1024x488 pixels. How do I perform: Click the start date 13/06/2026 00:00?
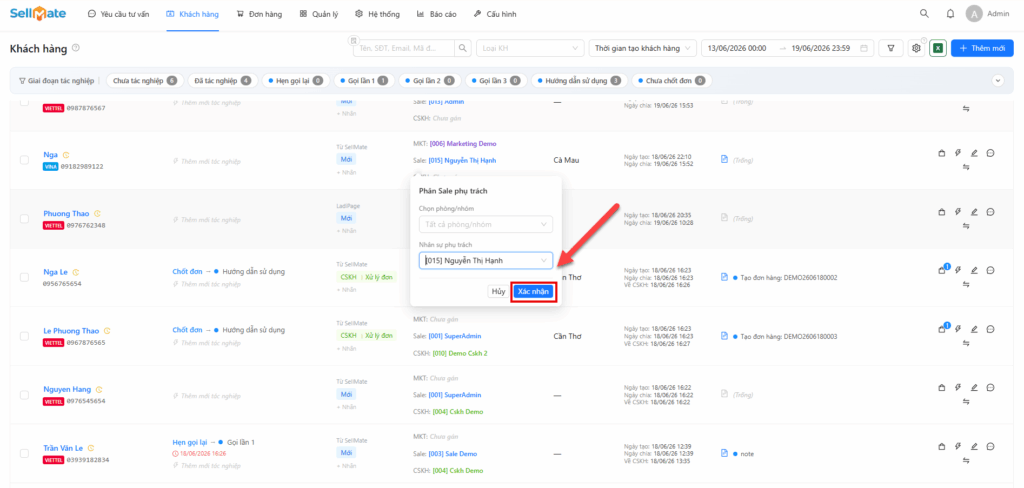pyautogui.click(x=737, y=48)
